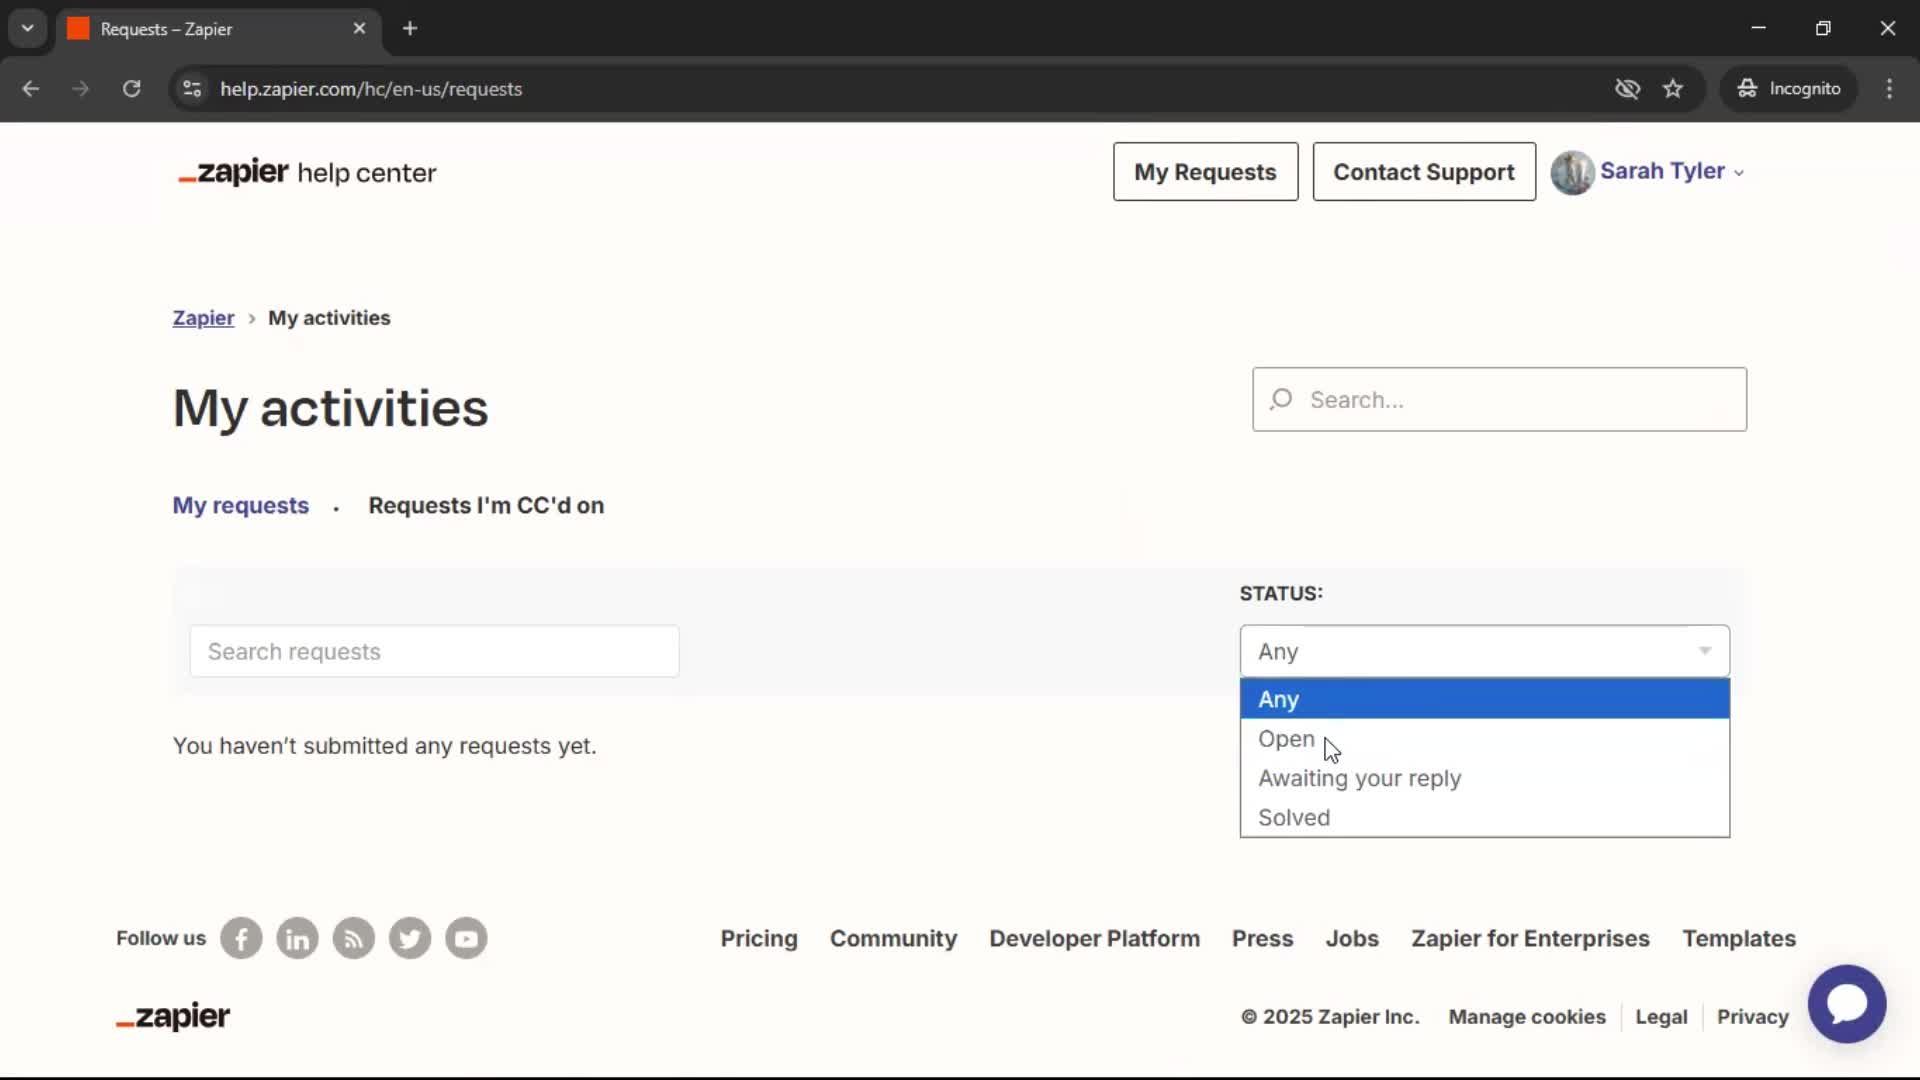Switch to My requests tab
The width and height of the screenshot is (1920, 1080).
241,505
